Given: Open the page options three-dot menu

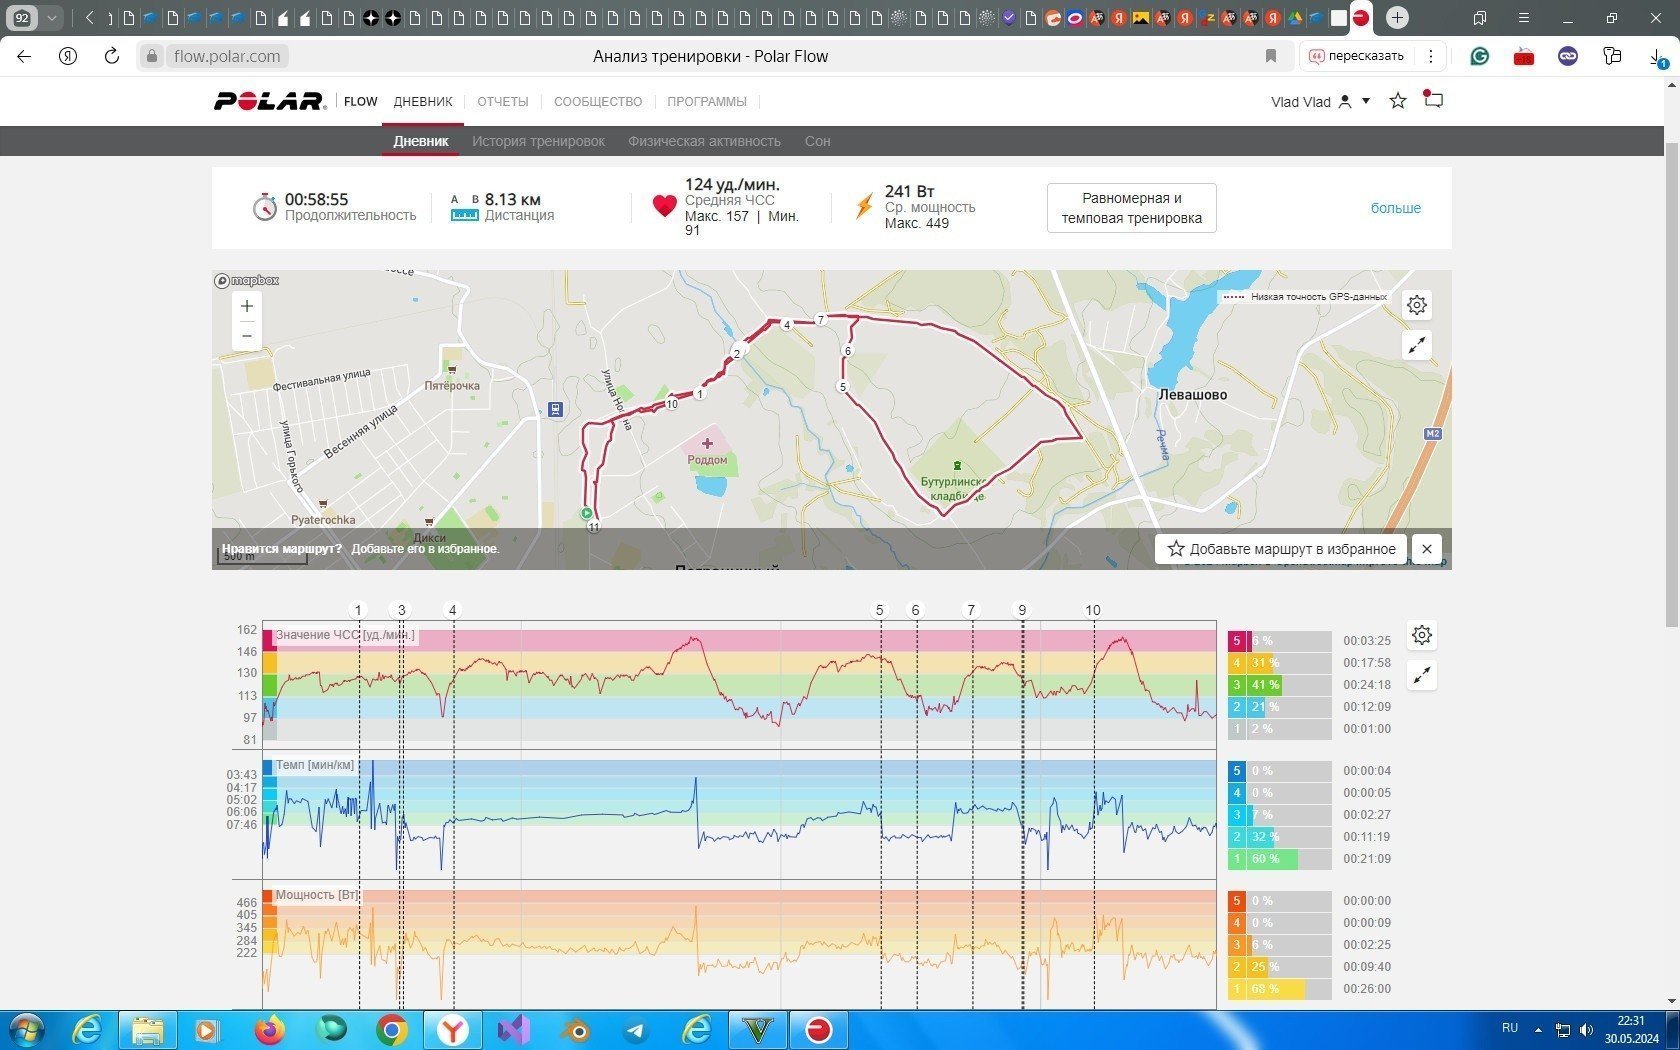Looking at the screenshot, I should [x=1430, y=56].
